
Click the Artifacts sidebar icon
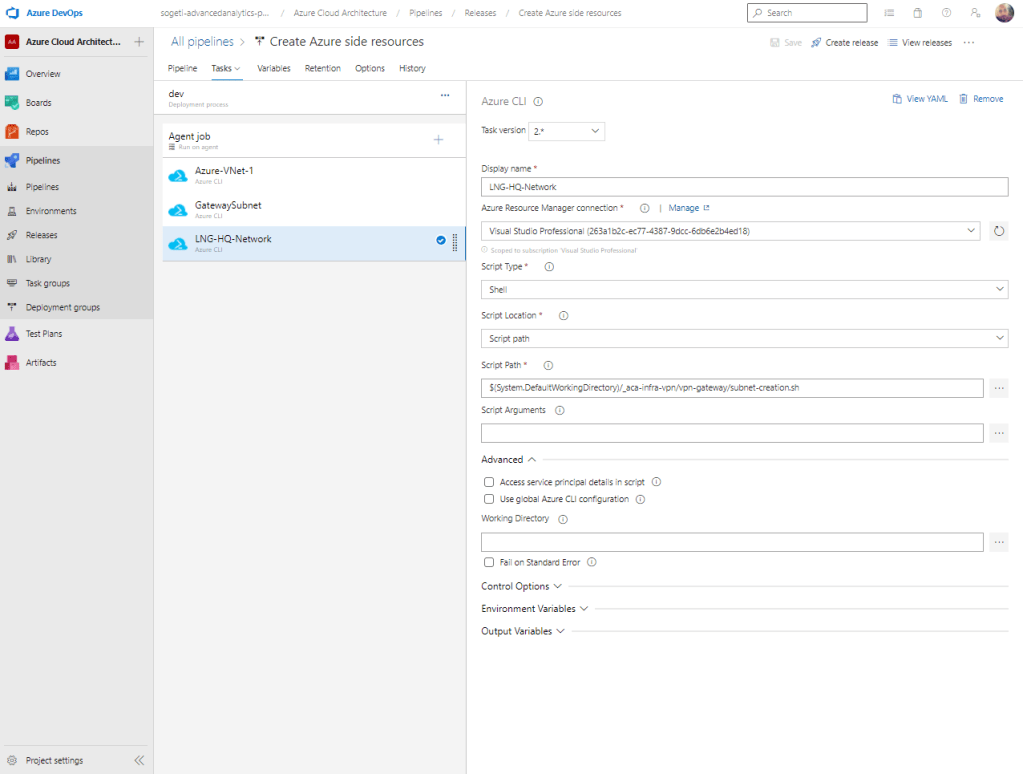click(12, 362)
